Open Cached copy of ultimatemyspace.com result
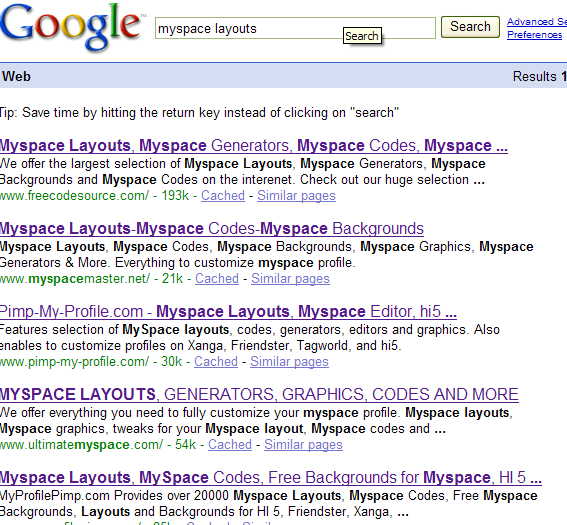The height and width of the screenshot is (525, 567). pos(230,444)
